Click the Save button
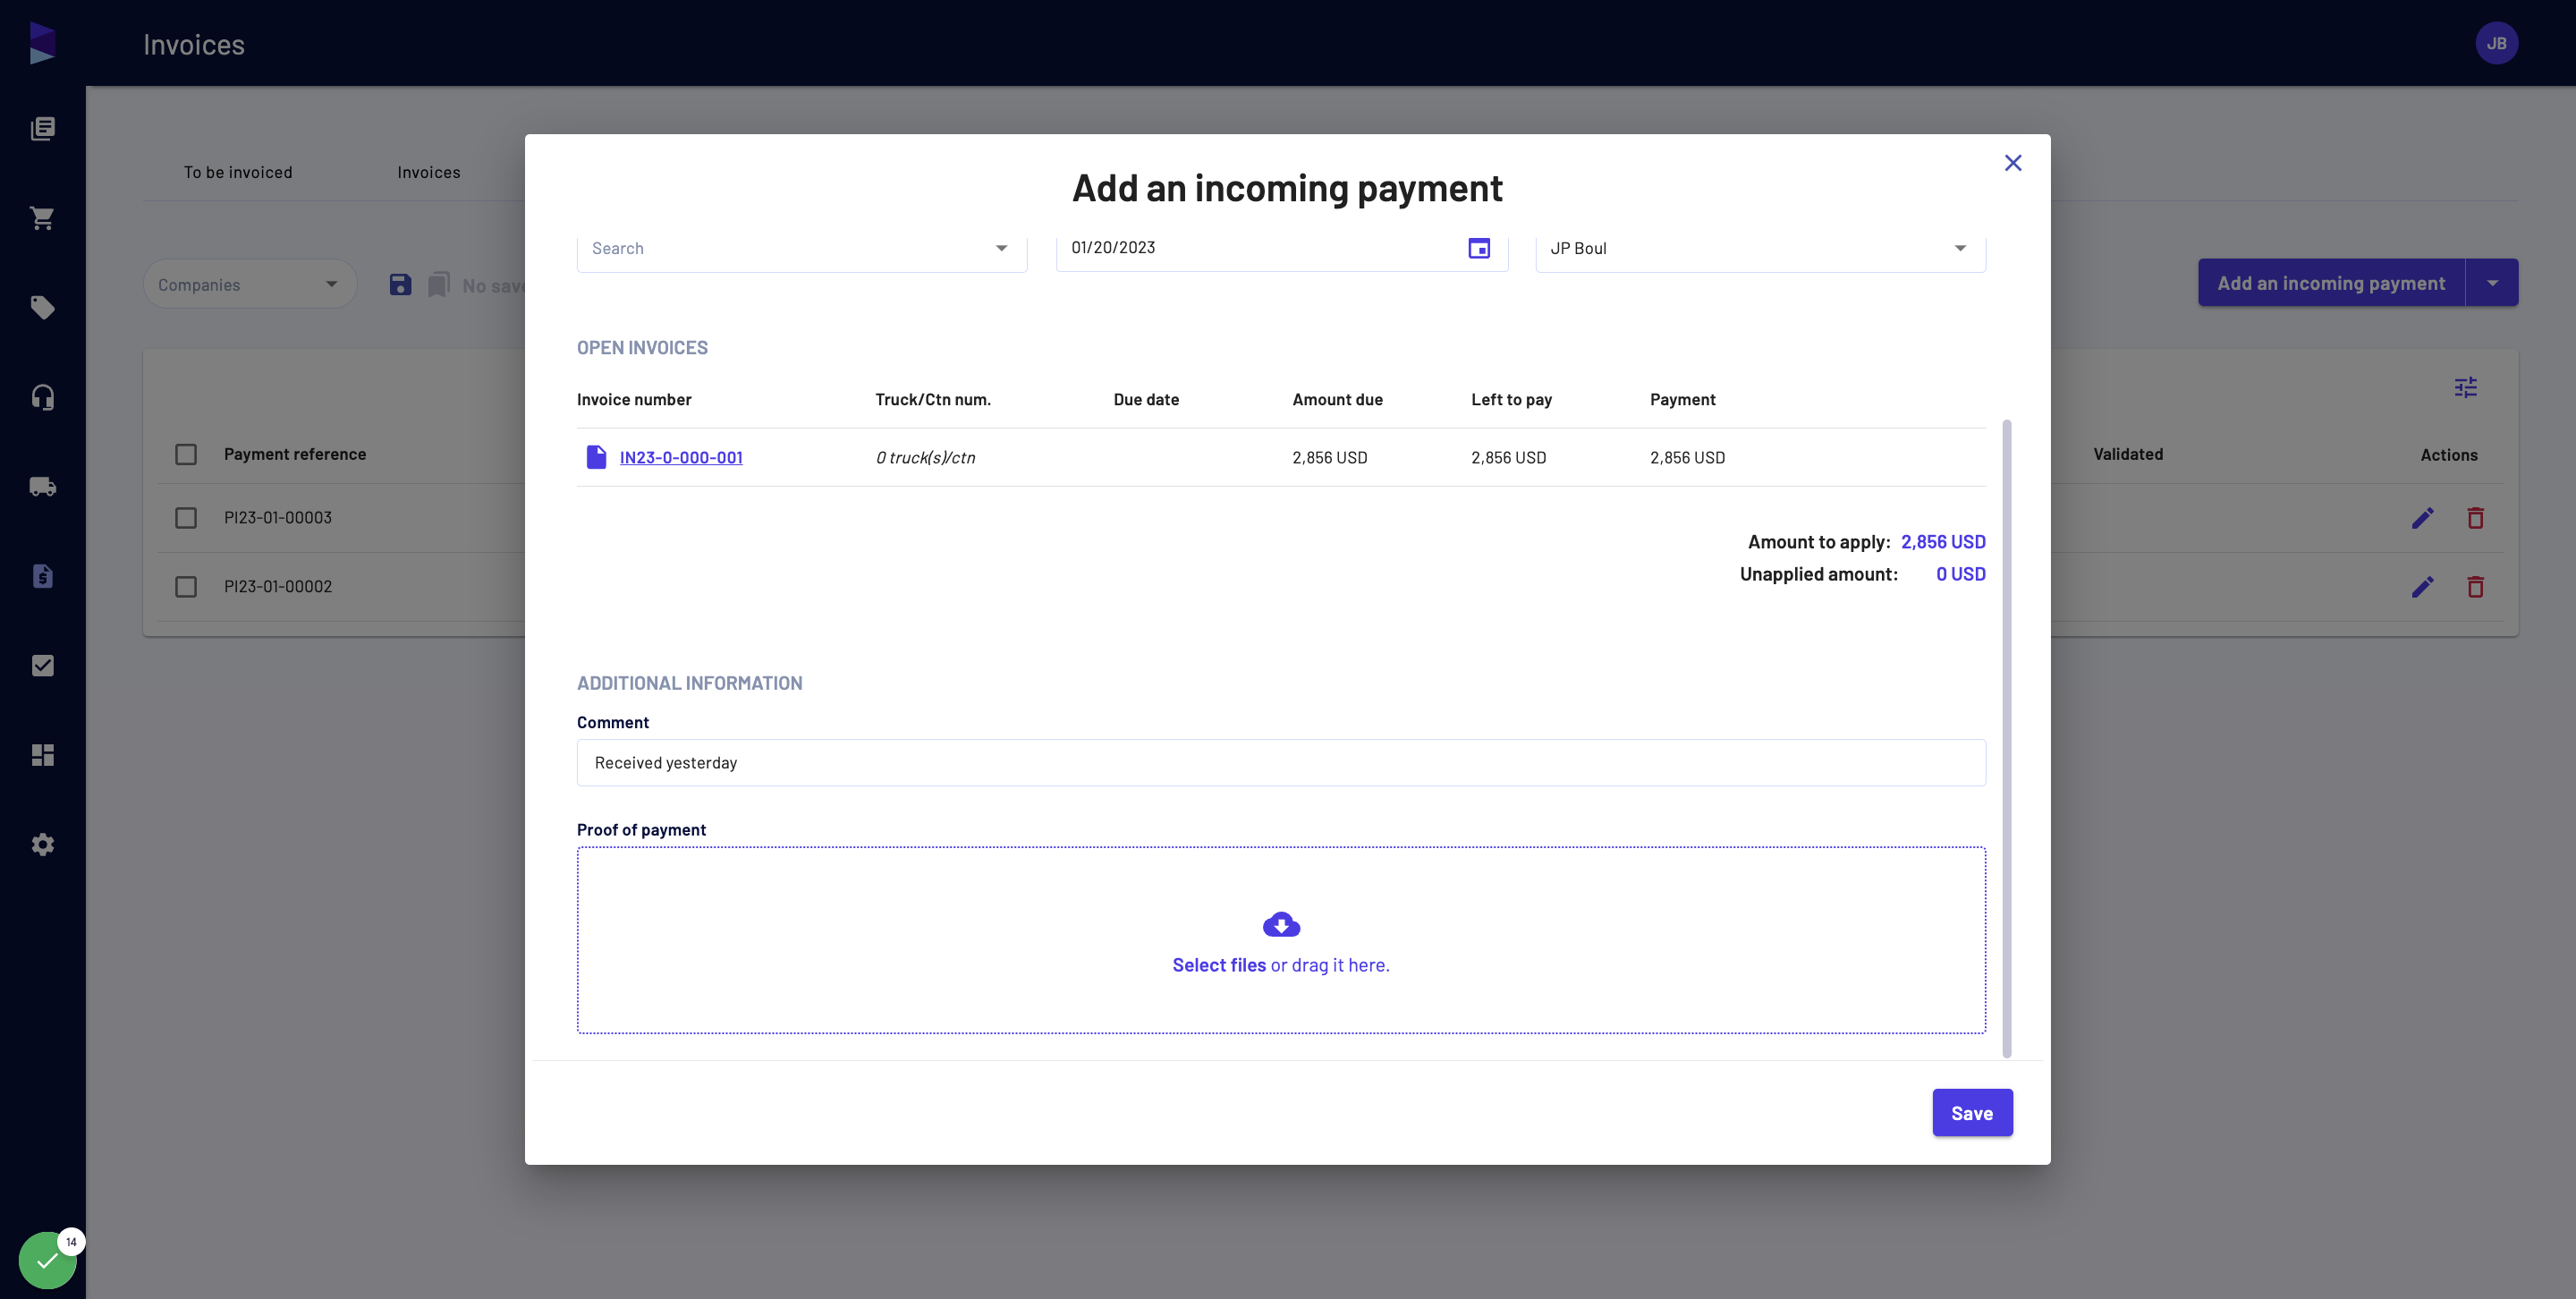Screen dimensions: 2576x1299 (1972, 1113)
